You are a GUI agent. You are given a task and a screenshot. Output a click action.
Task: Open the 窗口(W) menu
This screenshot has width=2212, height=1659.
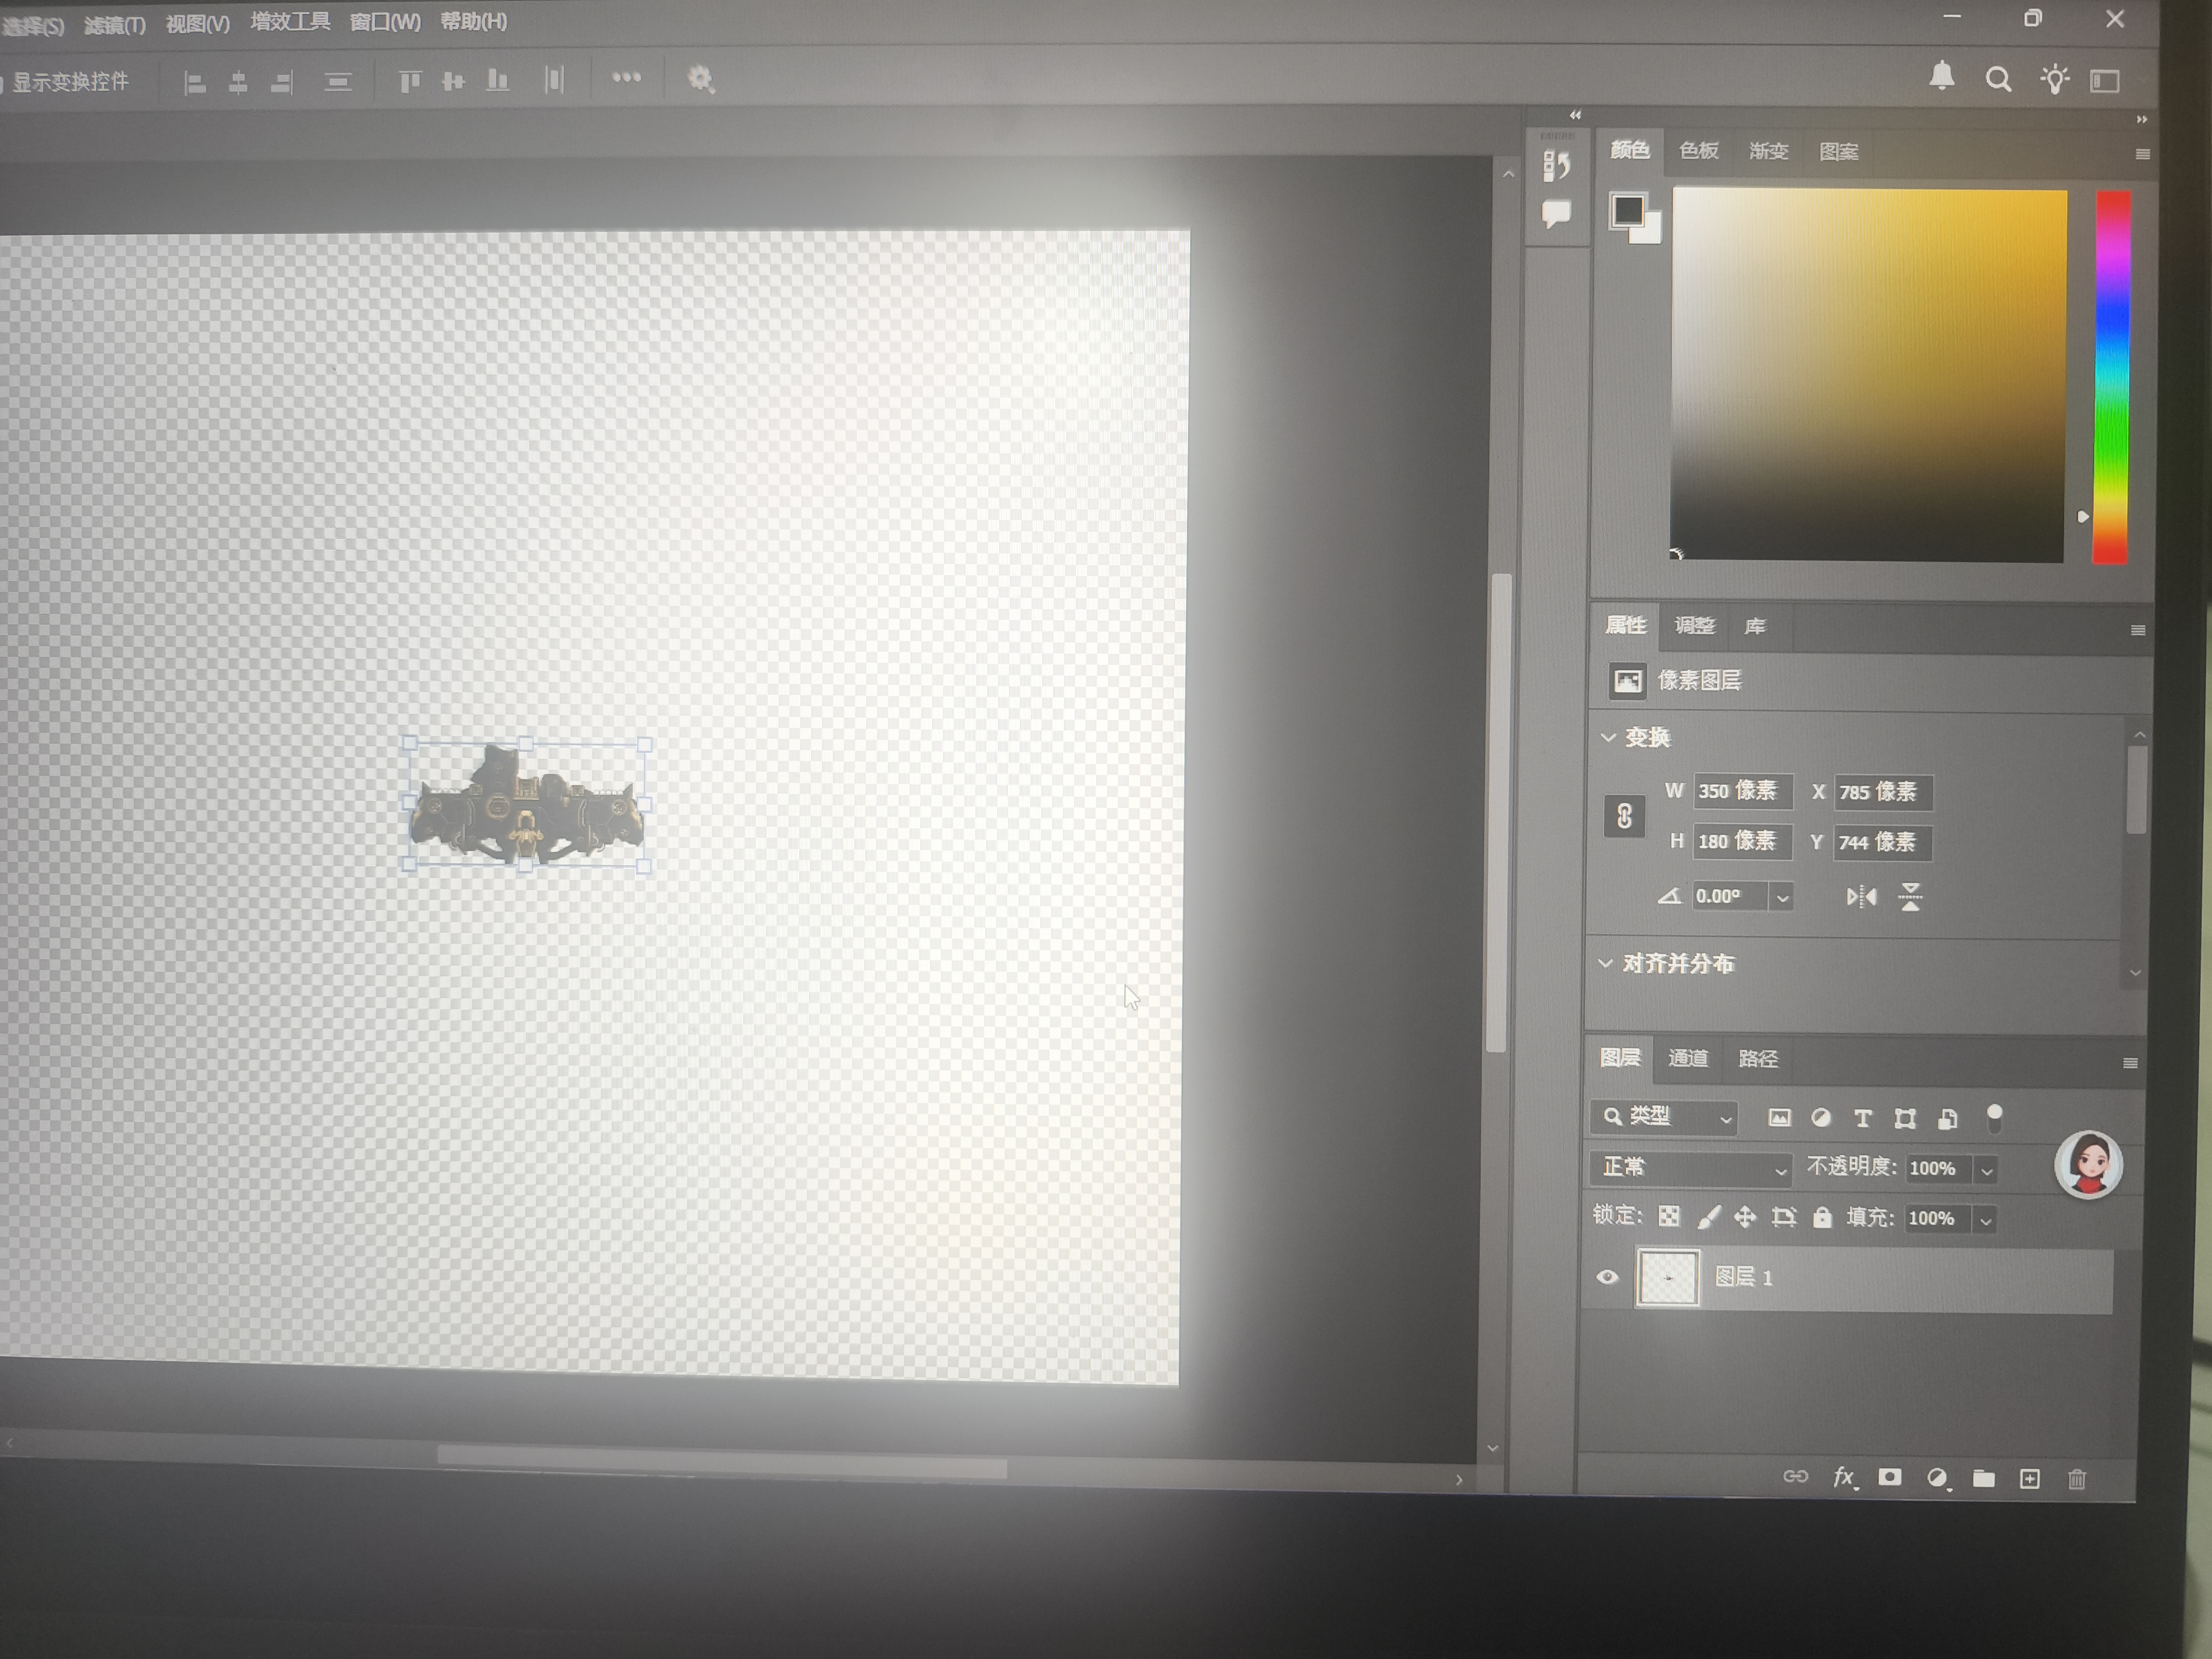pos(385,22)
